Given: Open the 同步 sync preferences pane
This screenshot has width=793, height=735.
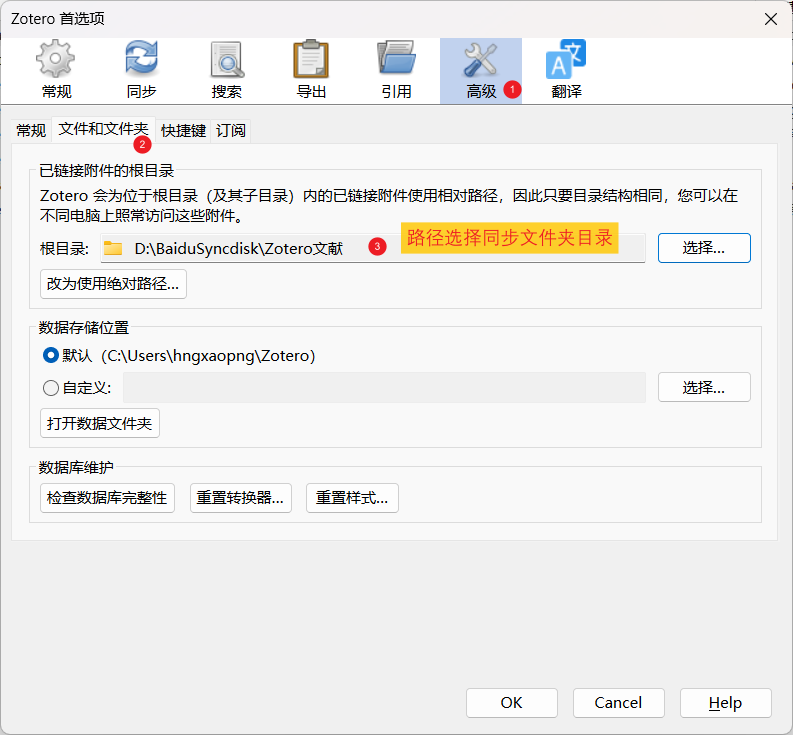Looking at the screenshot, I should coord(141,70).
